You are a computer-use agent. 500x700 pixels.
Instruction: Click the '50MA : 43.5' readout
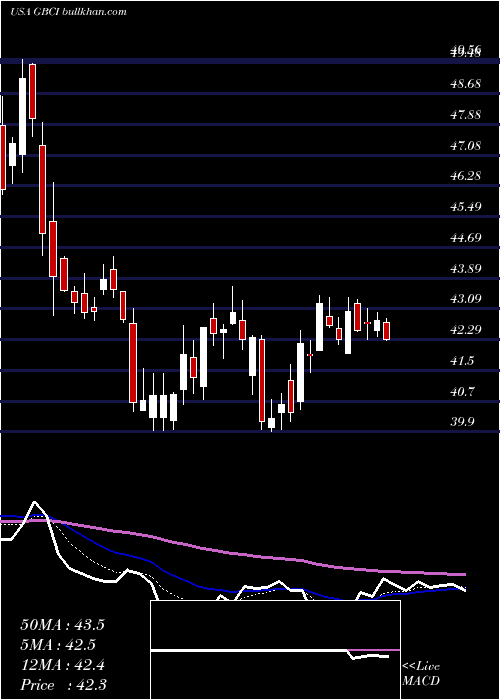(x=62, y=625)
